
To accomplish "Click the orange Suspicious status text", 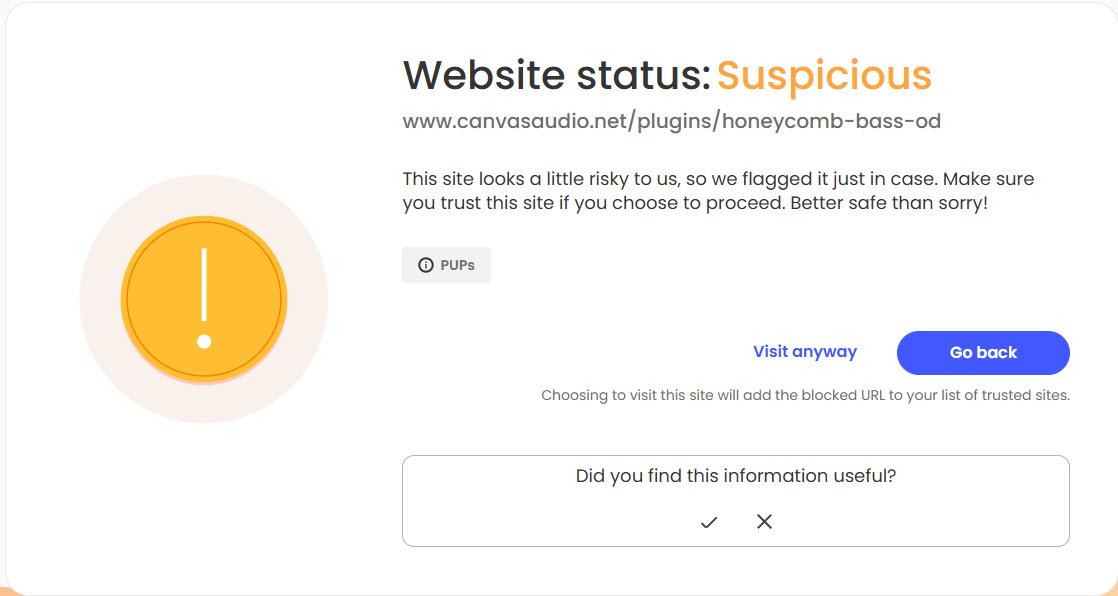I will click(824, 75).
